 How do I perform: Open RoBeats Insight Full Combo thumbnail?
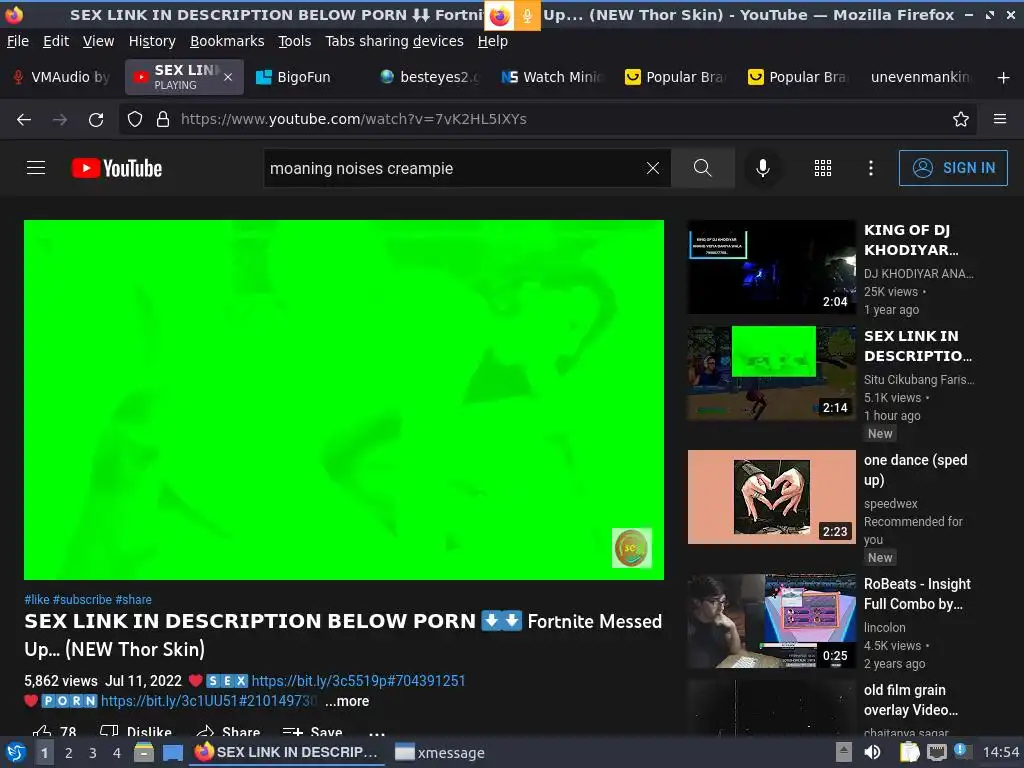pyautogui.click(x=771, y=621)
